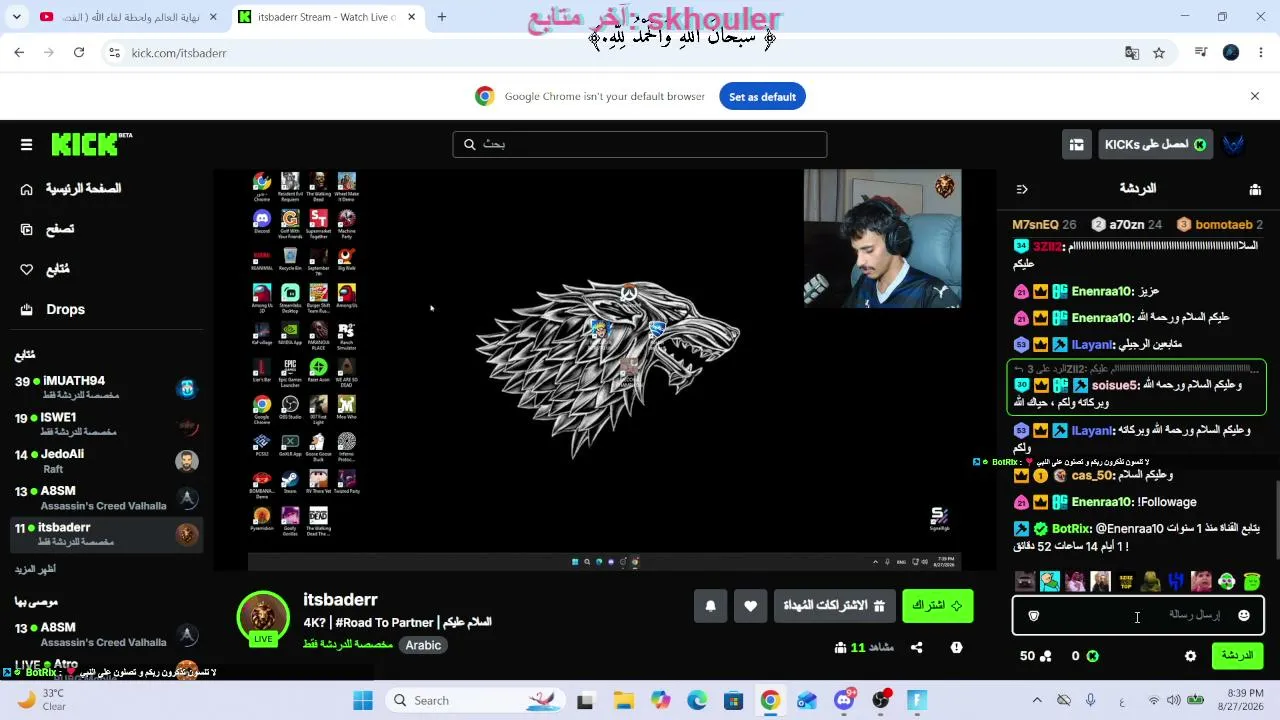
Task: Open chat settings gear icon
Action: click(1190, 656)
